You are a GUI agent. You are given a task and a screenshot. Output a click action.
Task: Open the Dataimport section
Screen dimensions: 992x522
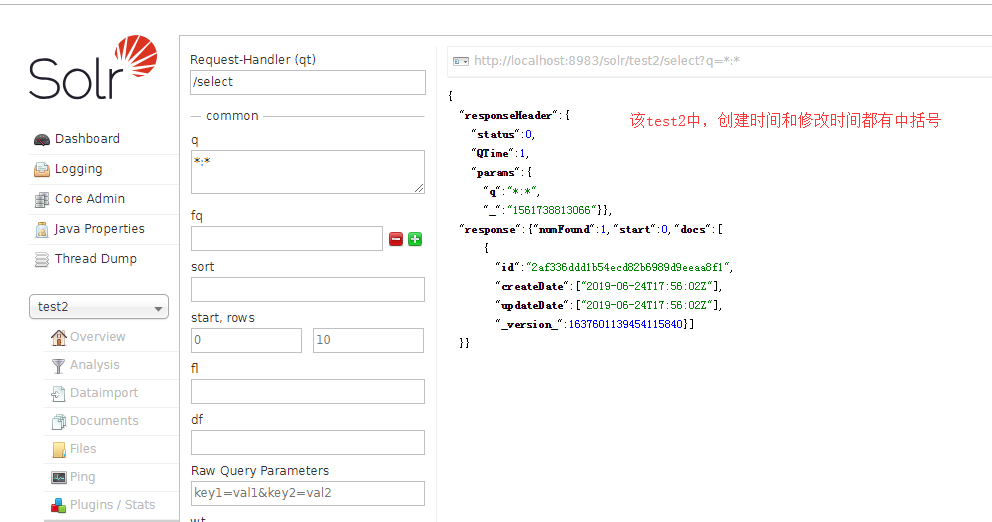tap(104, 392)
